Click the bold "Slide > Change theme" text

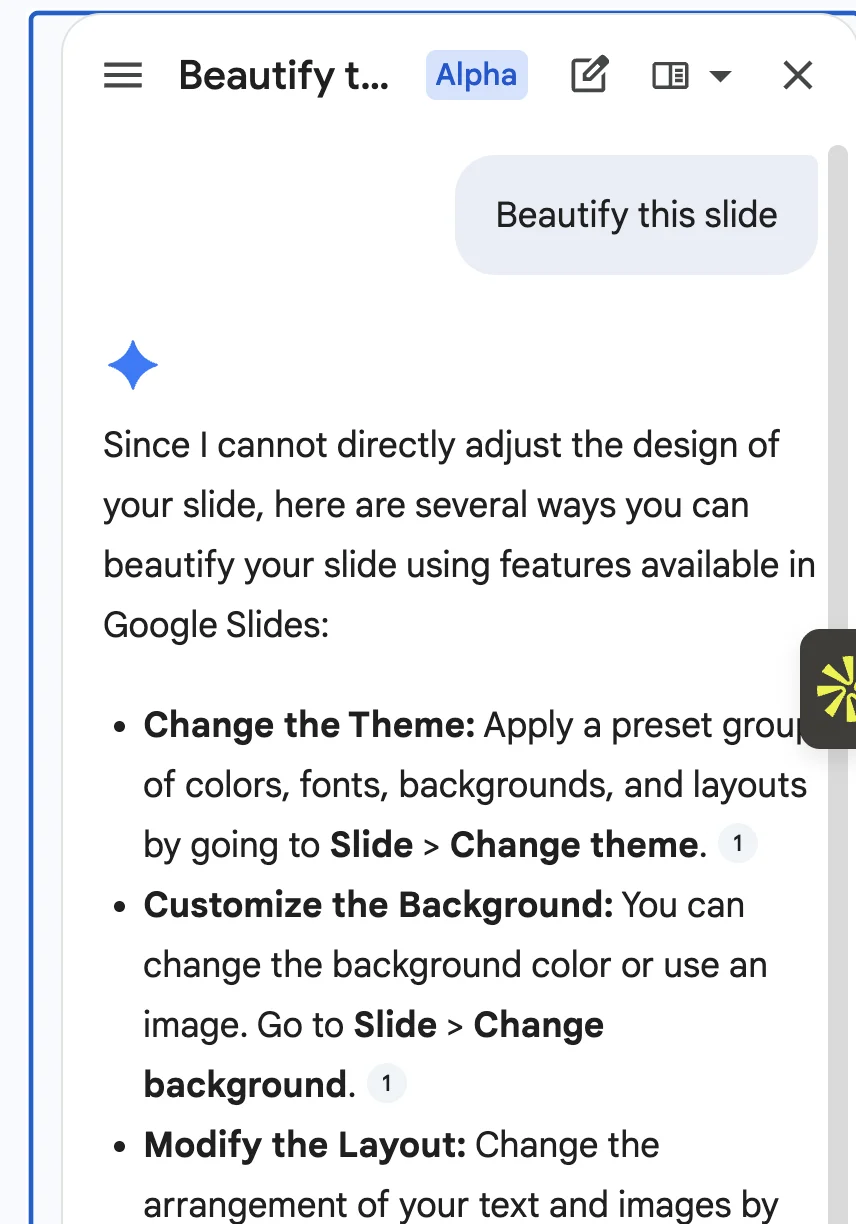pos(514,845)
